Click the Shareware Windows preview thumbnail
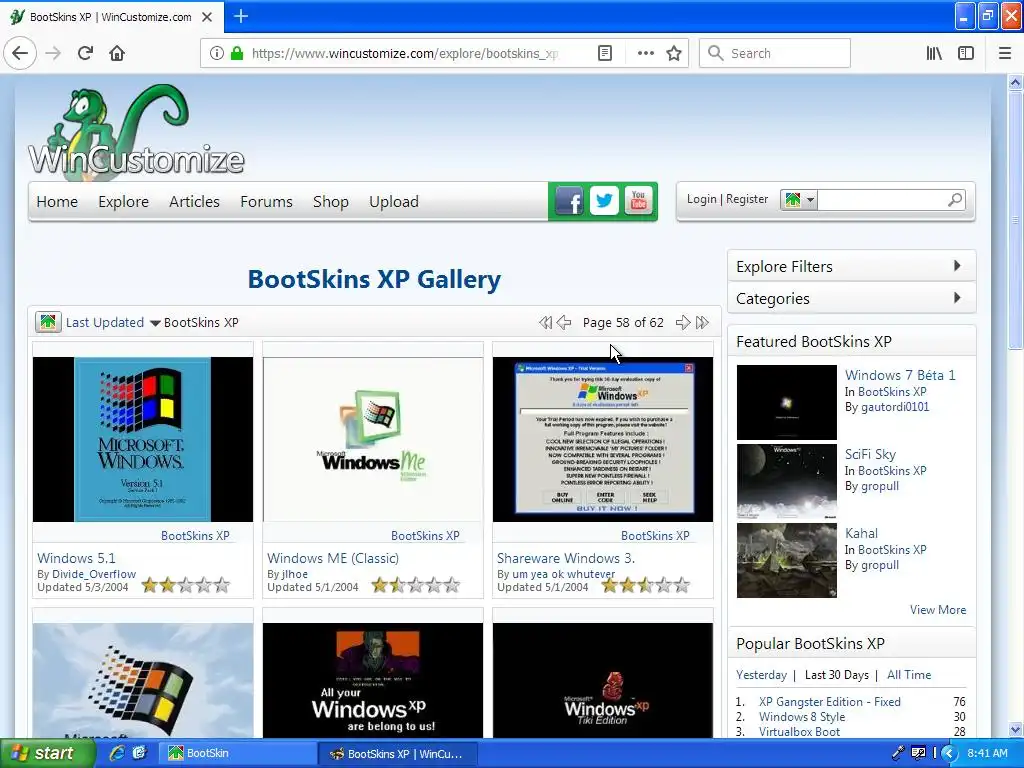This screenshot has width=1024, height=768. pyautogui.click(x=603, y=439)
